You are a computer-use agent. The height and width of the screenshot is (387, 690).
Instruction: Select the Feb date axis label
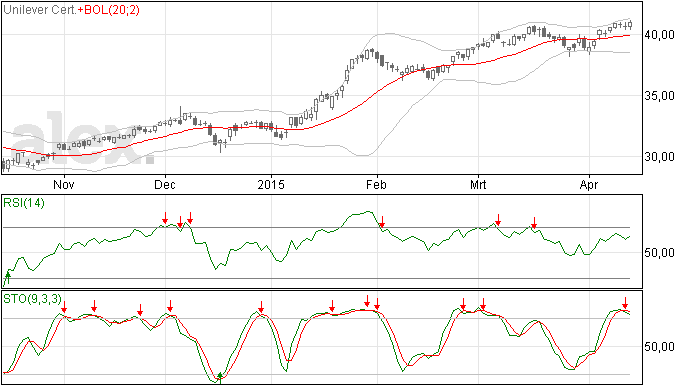click(x=376, y=184)
